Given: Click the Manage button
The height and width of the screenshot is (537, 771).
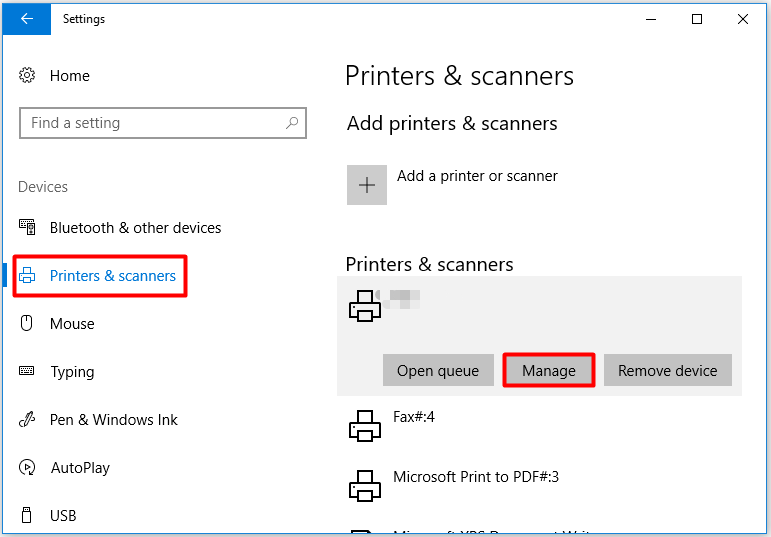Looking at the screenshot, I should pyautogui.click(x=549, y=370).
